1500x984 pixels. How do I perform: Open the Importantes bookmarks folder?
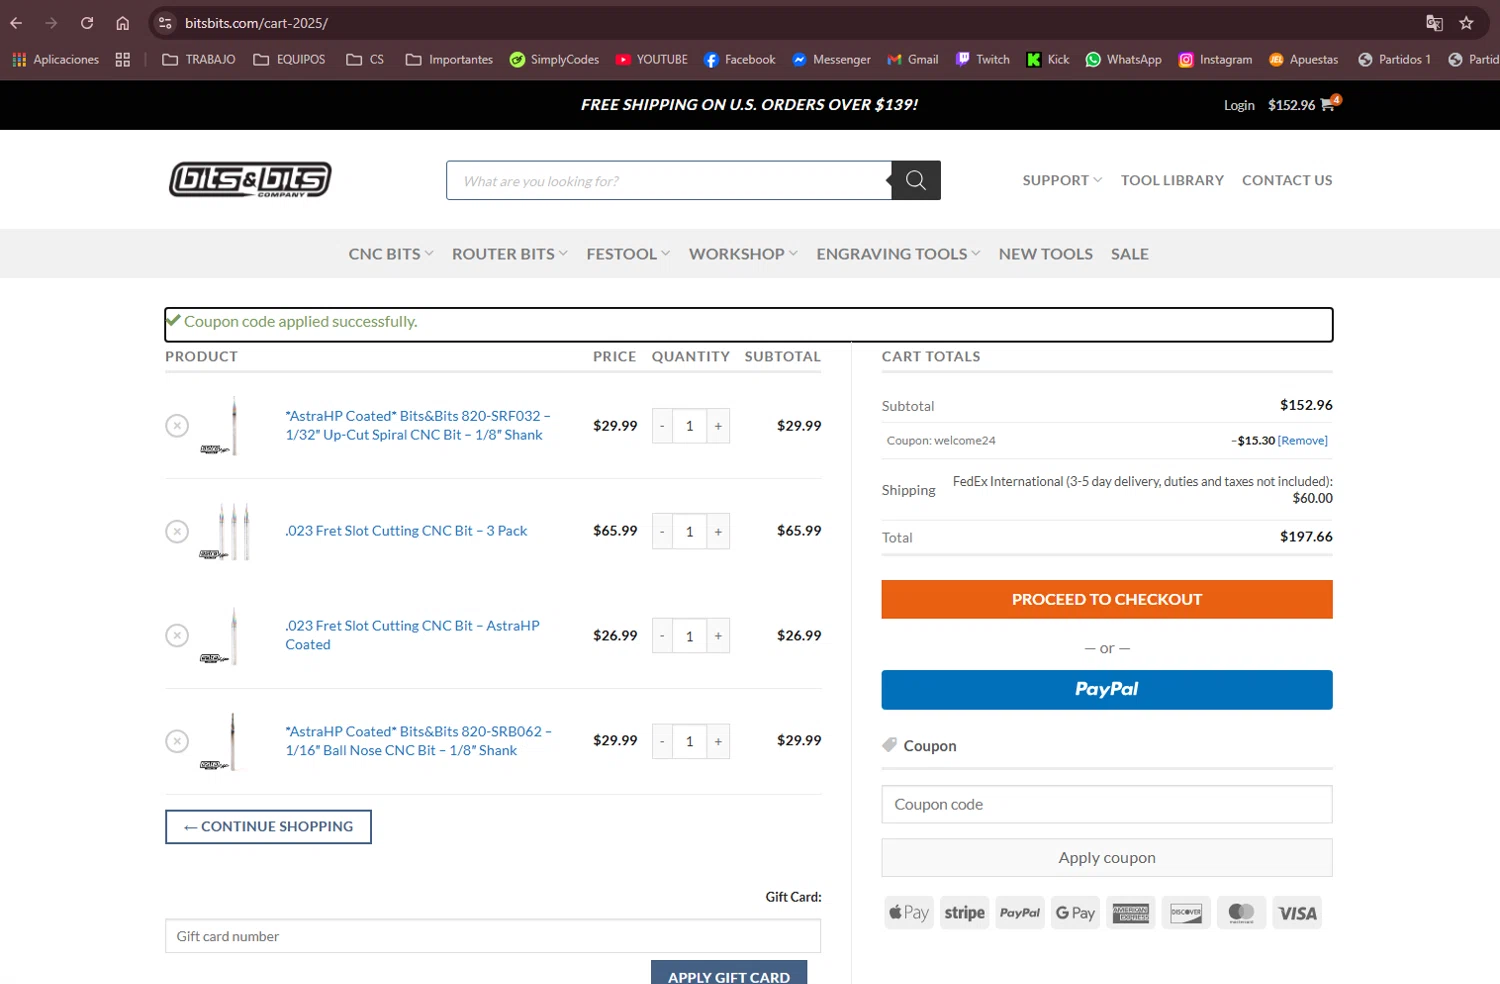point(449,60)
